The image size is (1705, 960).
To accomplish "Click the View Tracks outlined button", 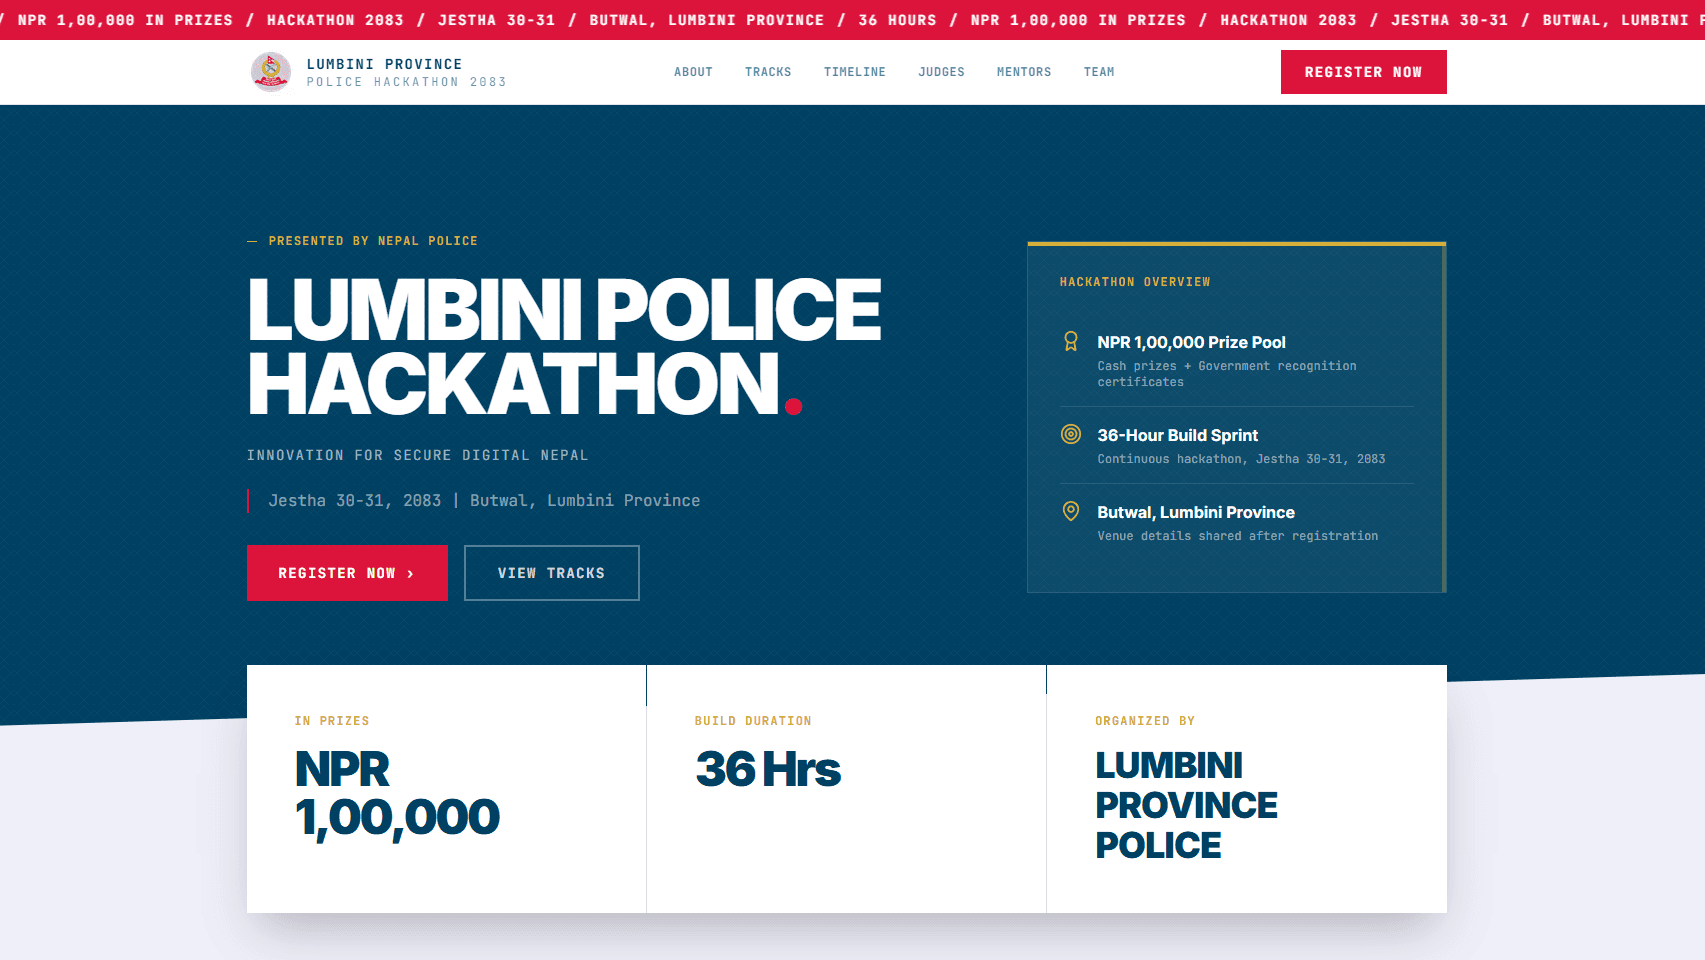I will point(551,573).
